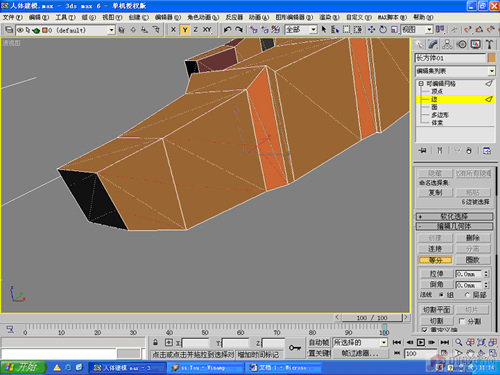Click the 拉伸 (Extrude) button
500x375 pixels.
click(436, 274)
